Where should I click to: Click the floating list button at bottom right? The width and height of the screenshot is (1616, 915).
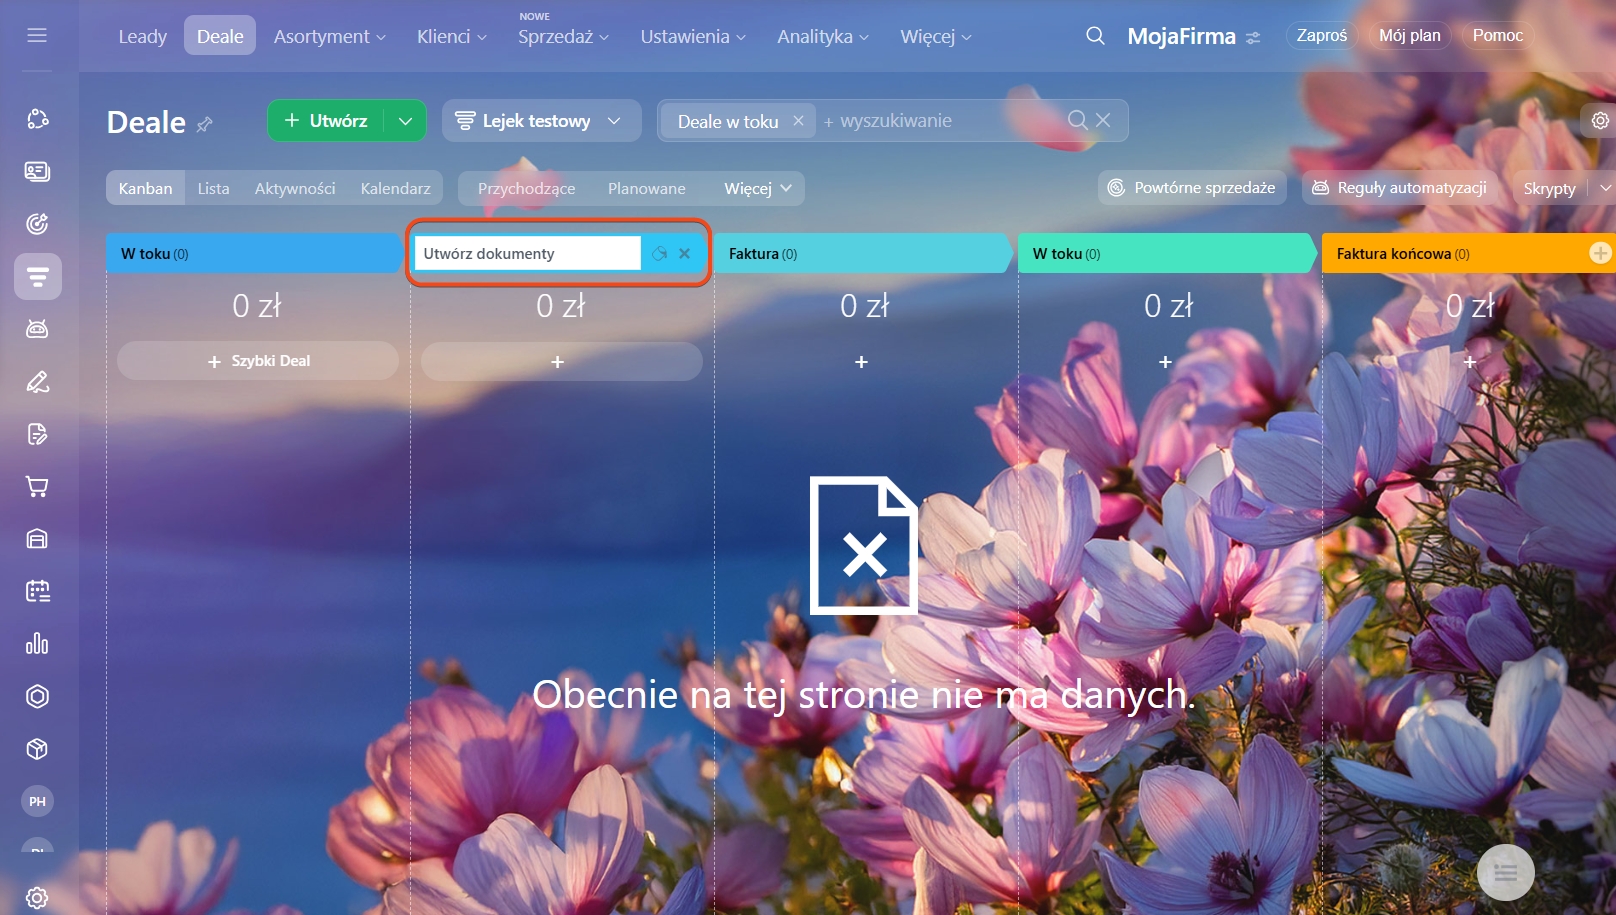[1505, 873]
